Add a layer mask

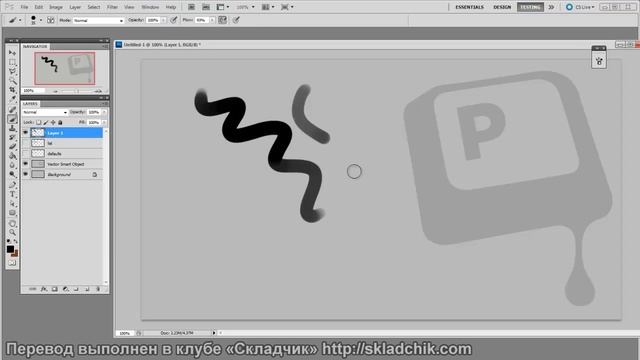click(x=54, y=289)
